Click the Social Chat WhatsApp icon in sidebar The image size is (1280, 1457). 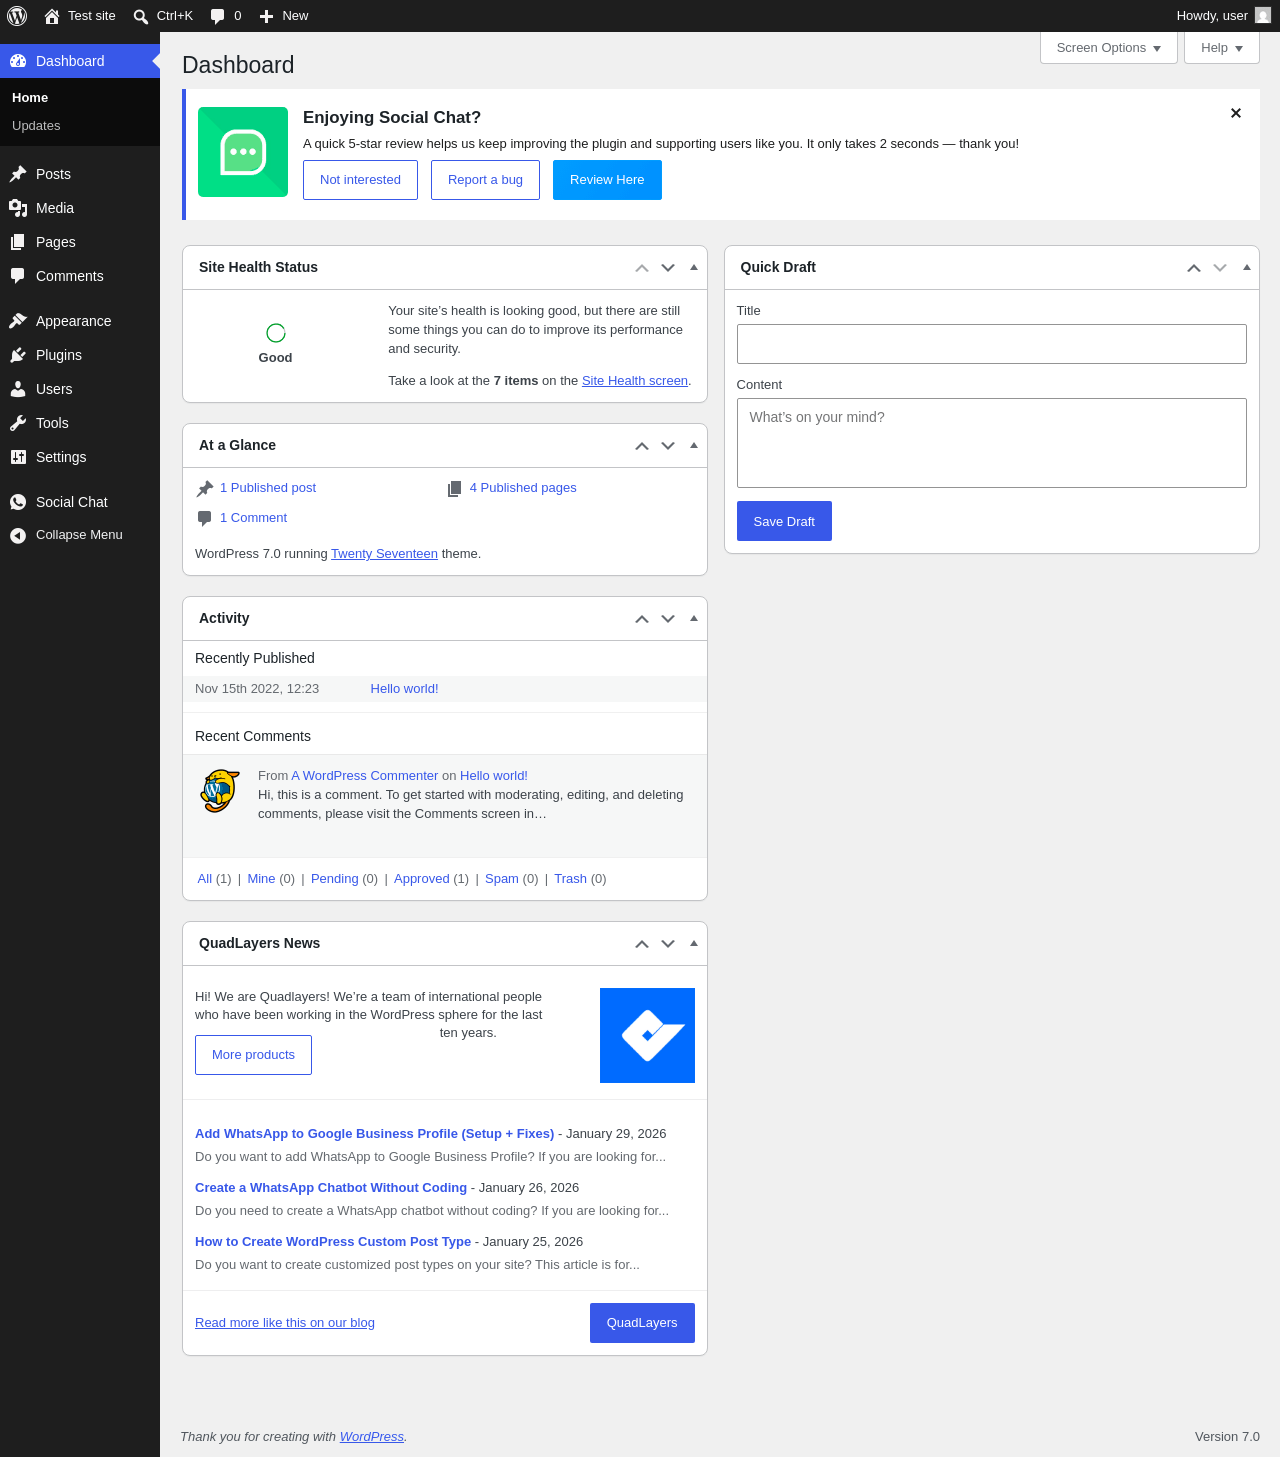tap(18, 502)
